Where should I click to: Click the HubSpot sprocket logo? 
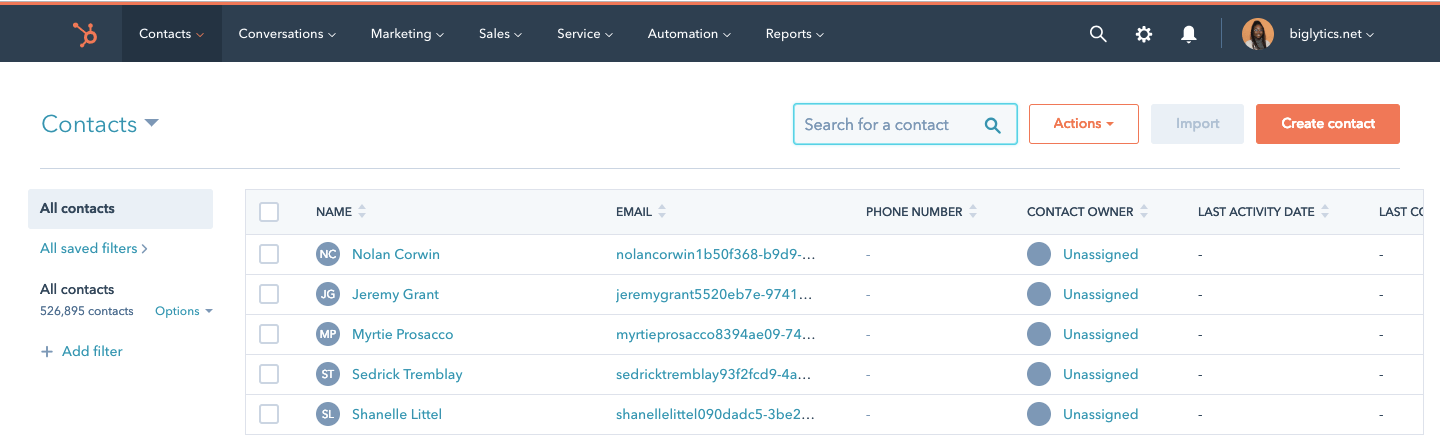tap(85, 34)
